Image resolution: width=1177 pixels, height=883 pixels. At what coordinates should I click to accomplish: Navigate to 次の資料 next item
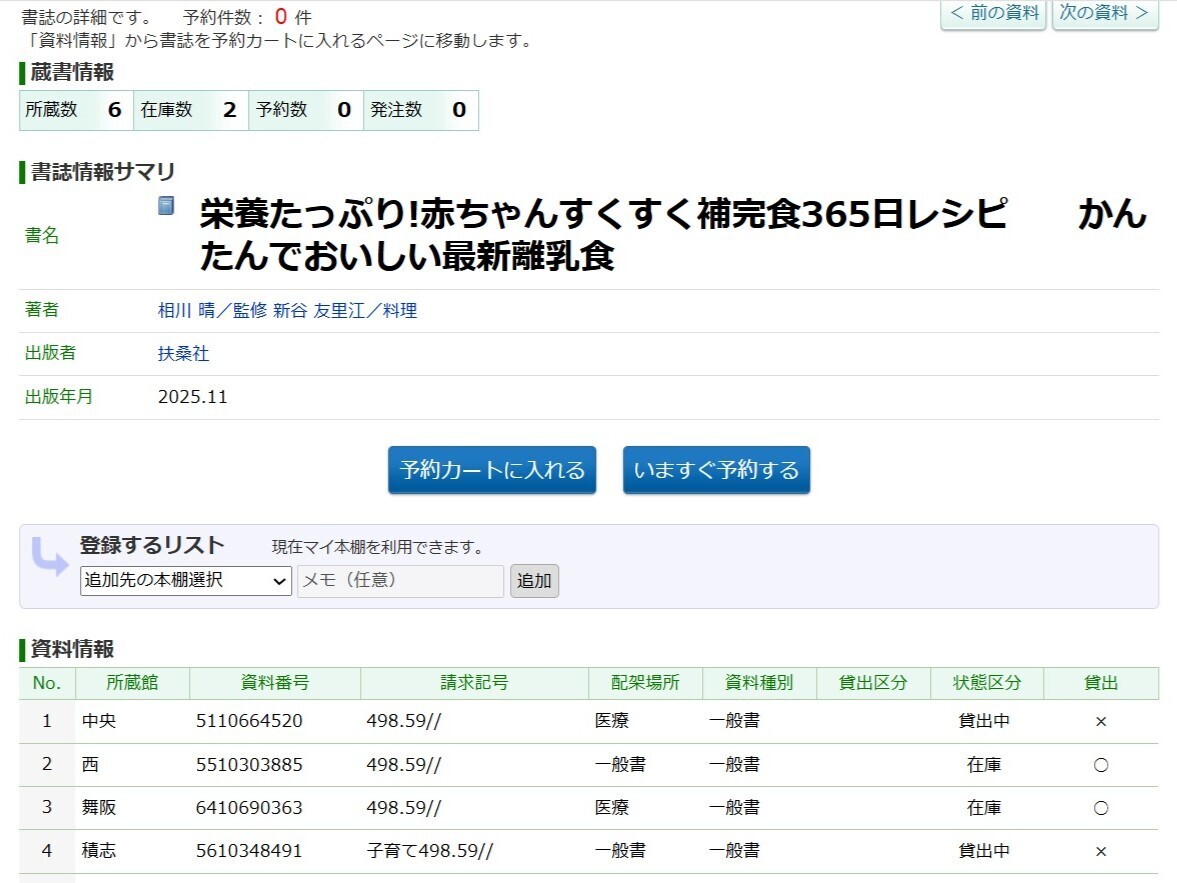1104,14
